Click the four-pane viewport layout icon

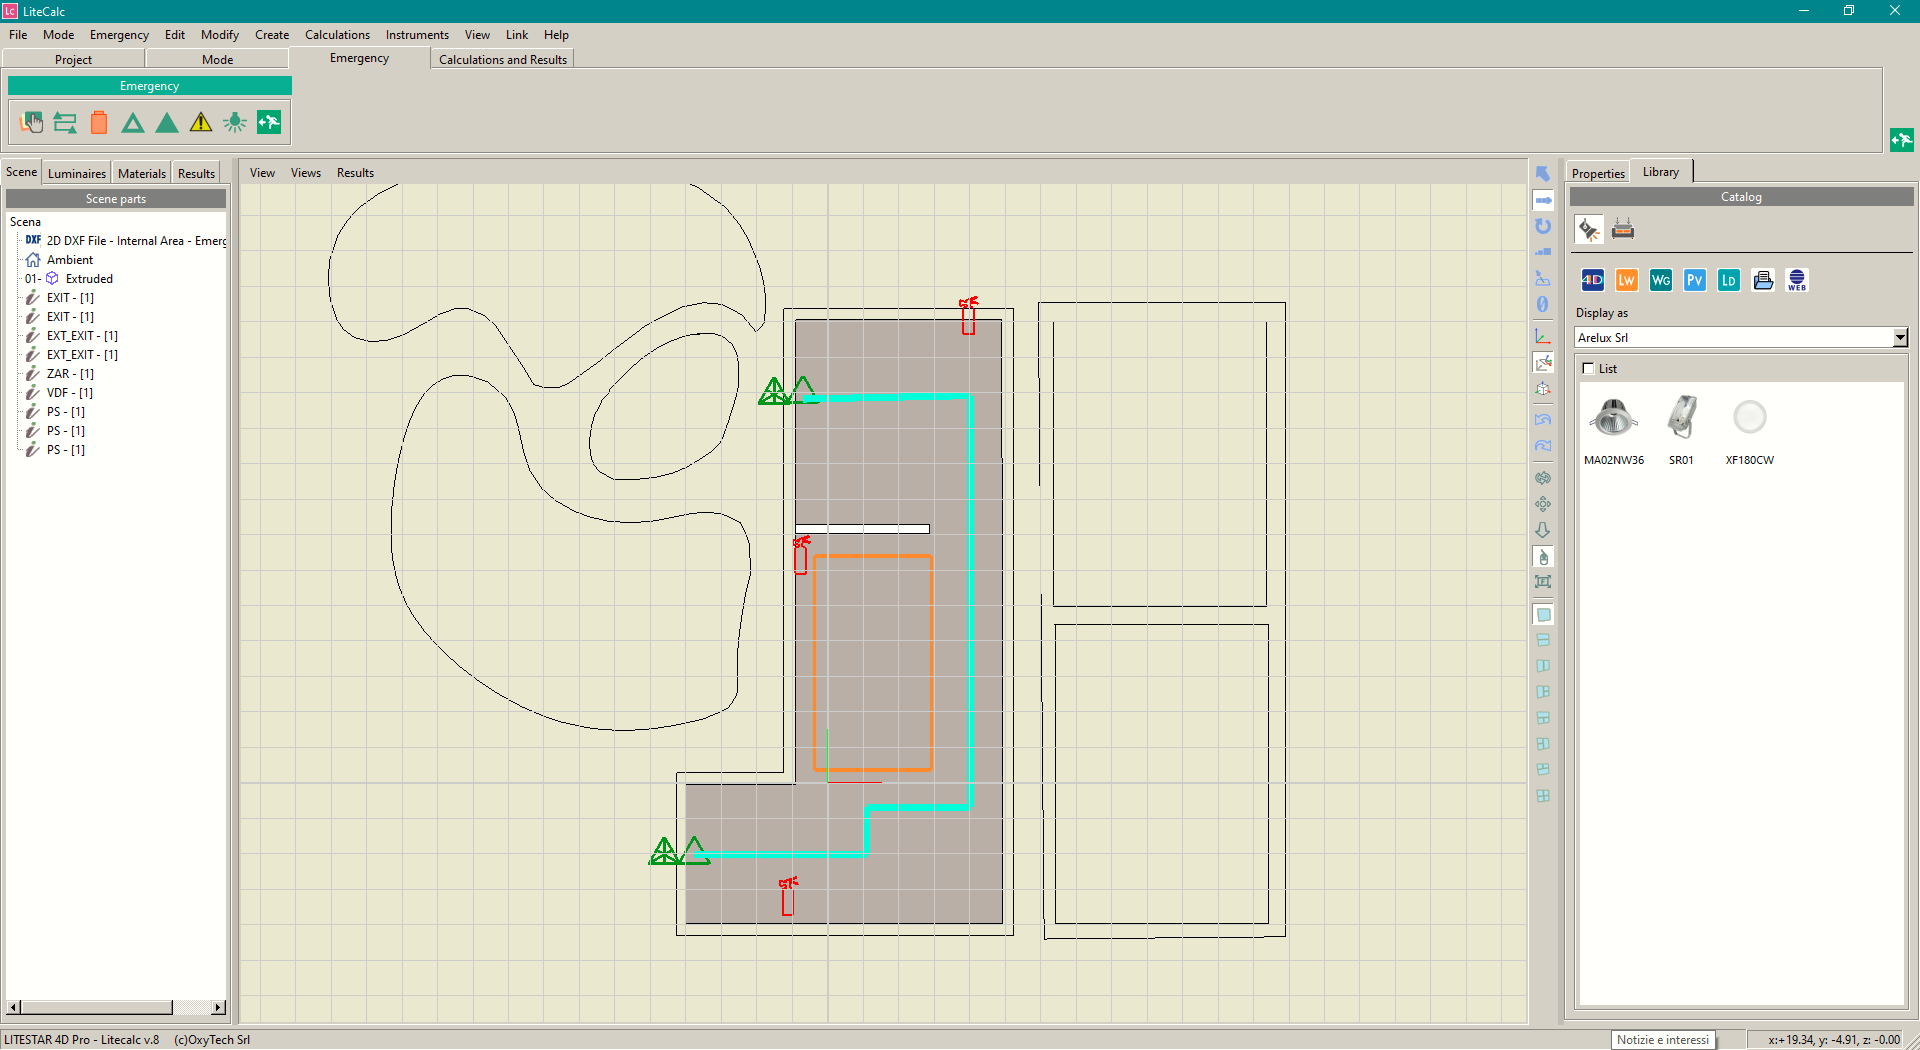pyautogui.click(x=1543, y=796)
